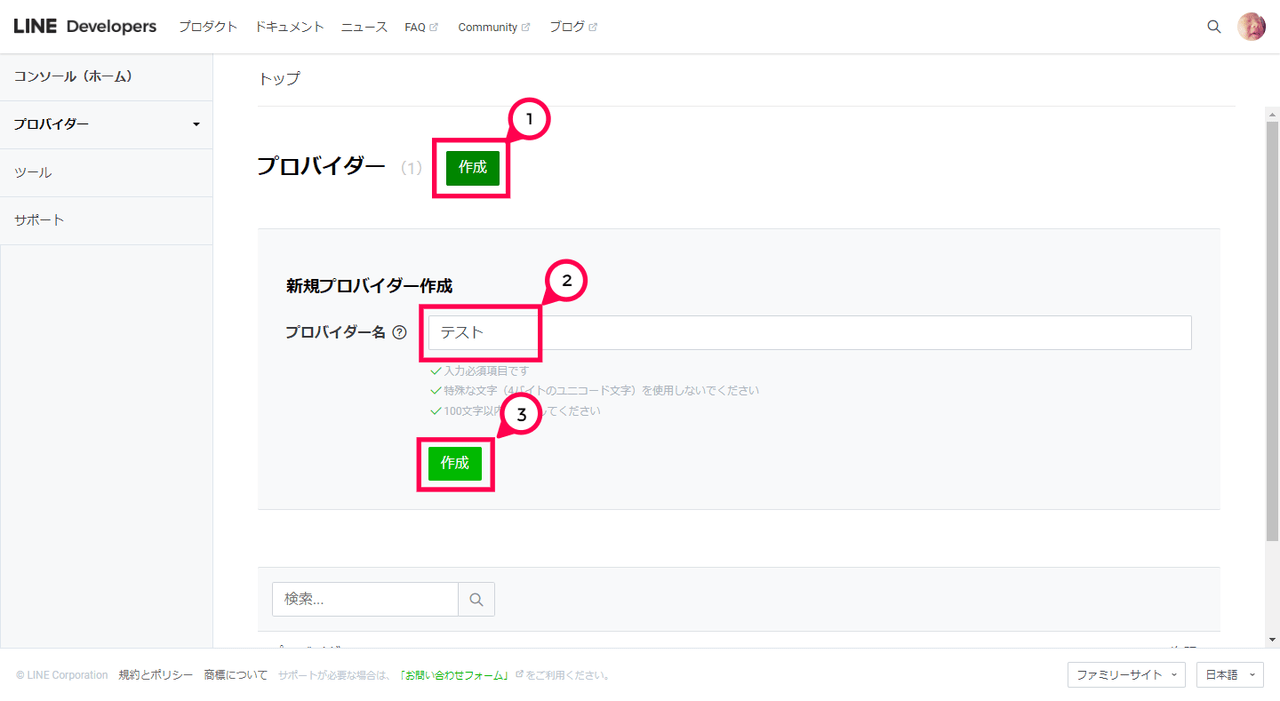Open the ファミリーサイト dropdown

point(1126,675)
